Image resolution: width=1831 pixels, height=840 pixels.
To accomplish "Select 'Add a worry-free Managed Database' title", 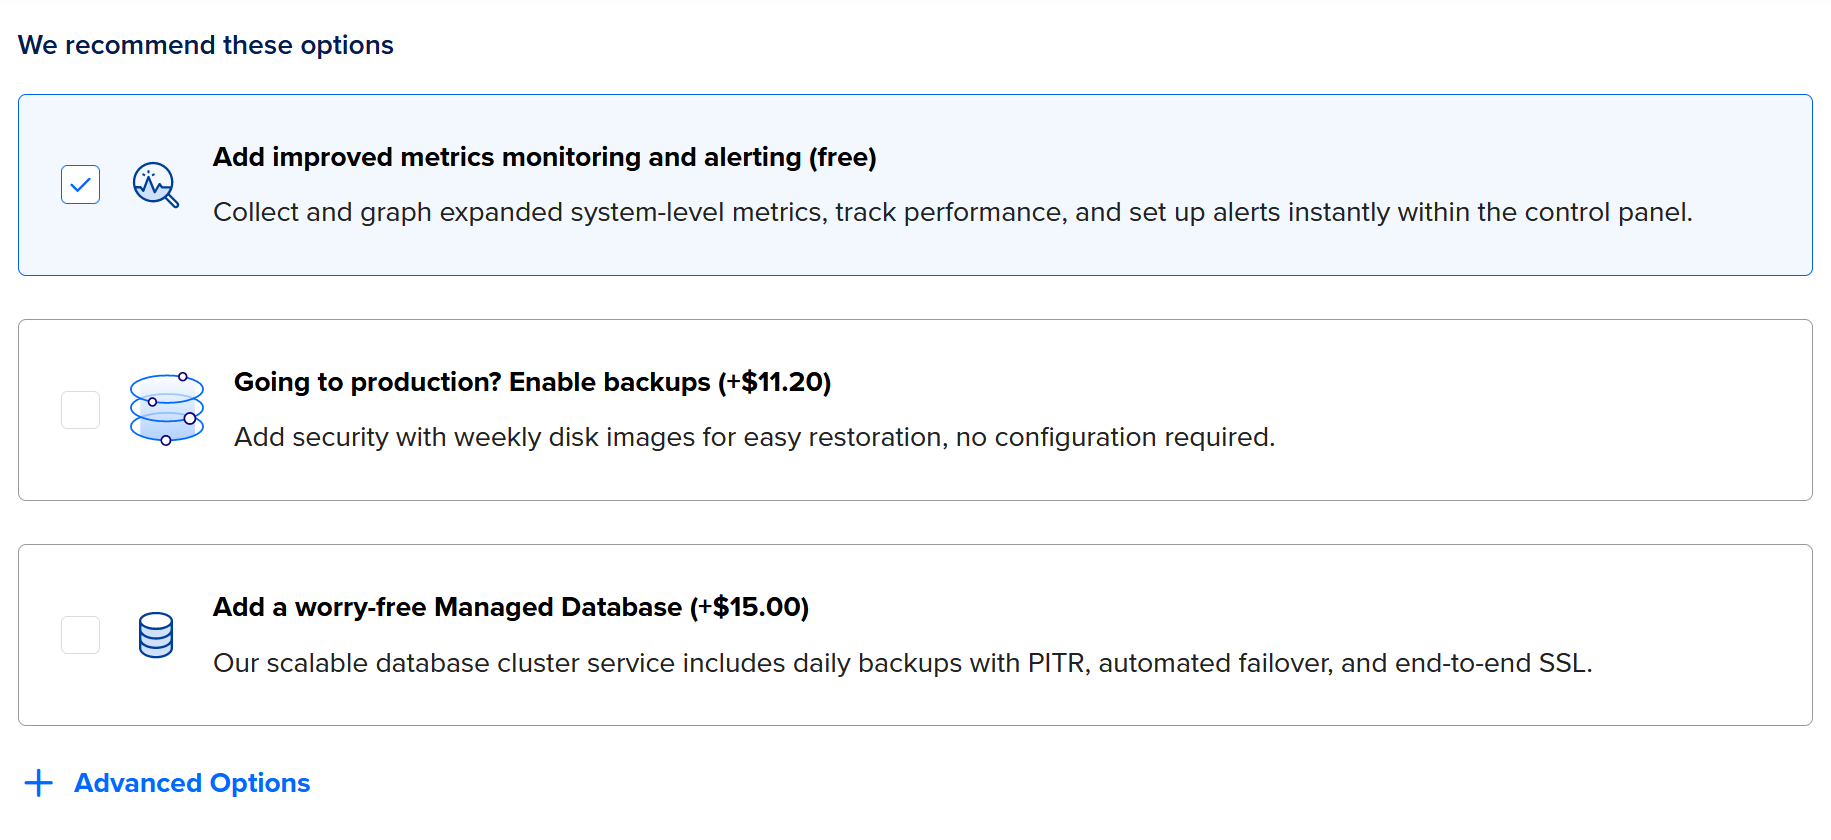I will tap(511, 607).
